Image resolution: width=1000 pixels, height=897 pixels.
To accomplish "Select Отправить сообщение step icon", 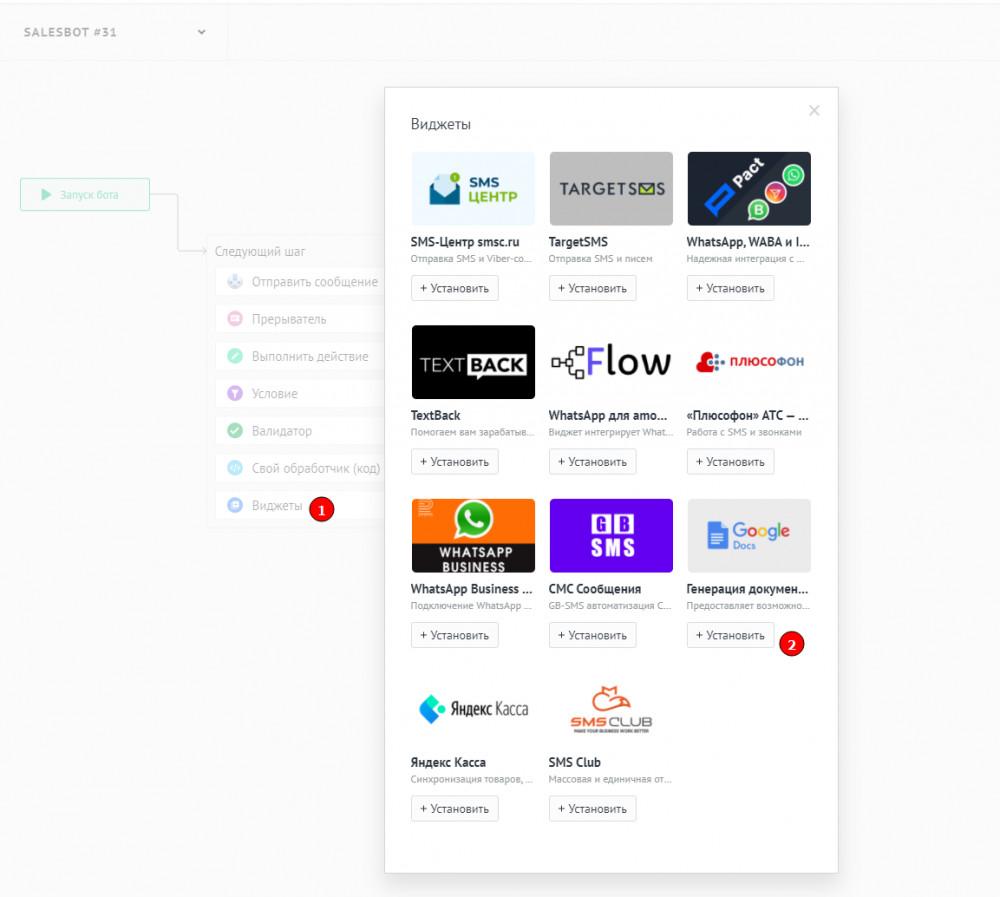I will click(235, 281).
